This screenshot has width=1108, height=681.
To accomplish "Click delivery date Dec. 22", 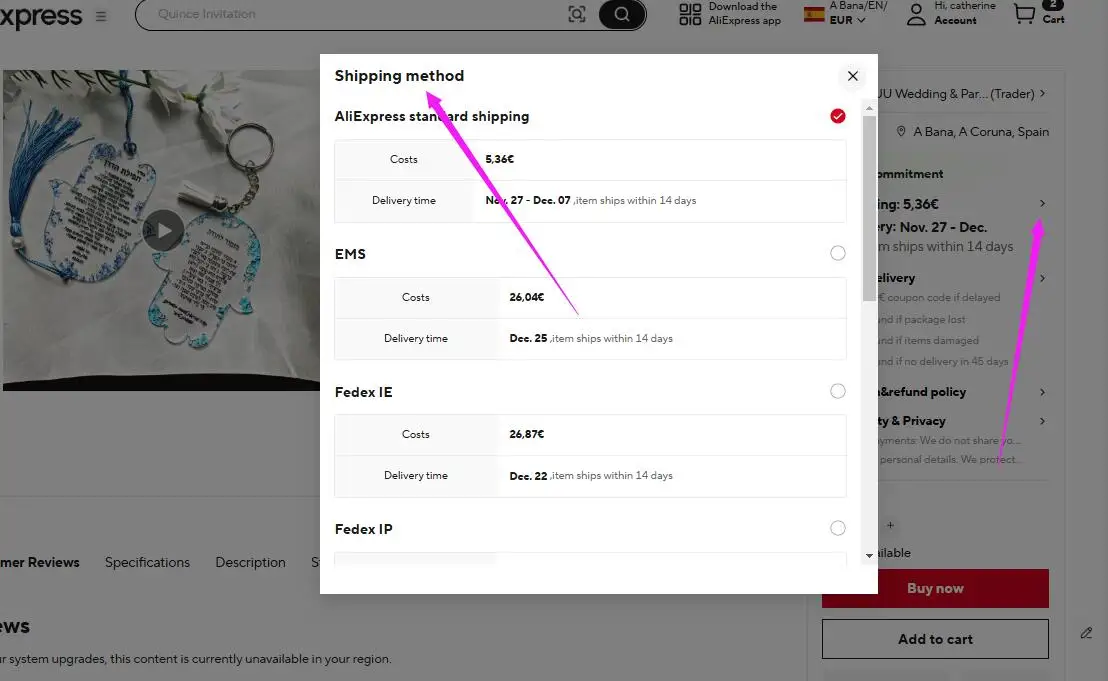I will click(x=529, y=475).
